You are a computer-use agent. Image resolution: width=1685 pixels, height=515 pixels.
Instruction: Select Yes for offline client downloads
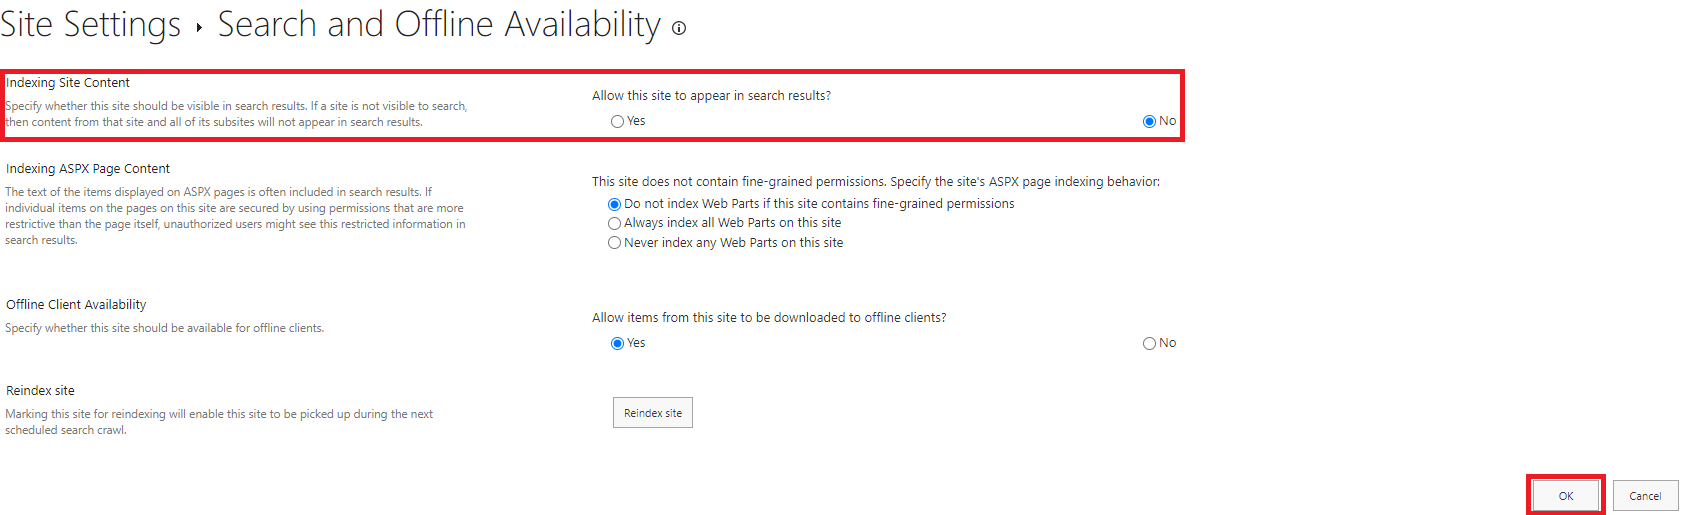tap(617, 343)
